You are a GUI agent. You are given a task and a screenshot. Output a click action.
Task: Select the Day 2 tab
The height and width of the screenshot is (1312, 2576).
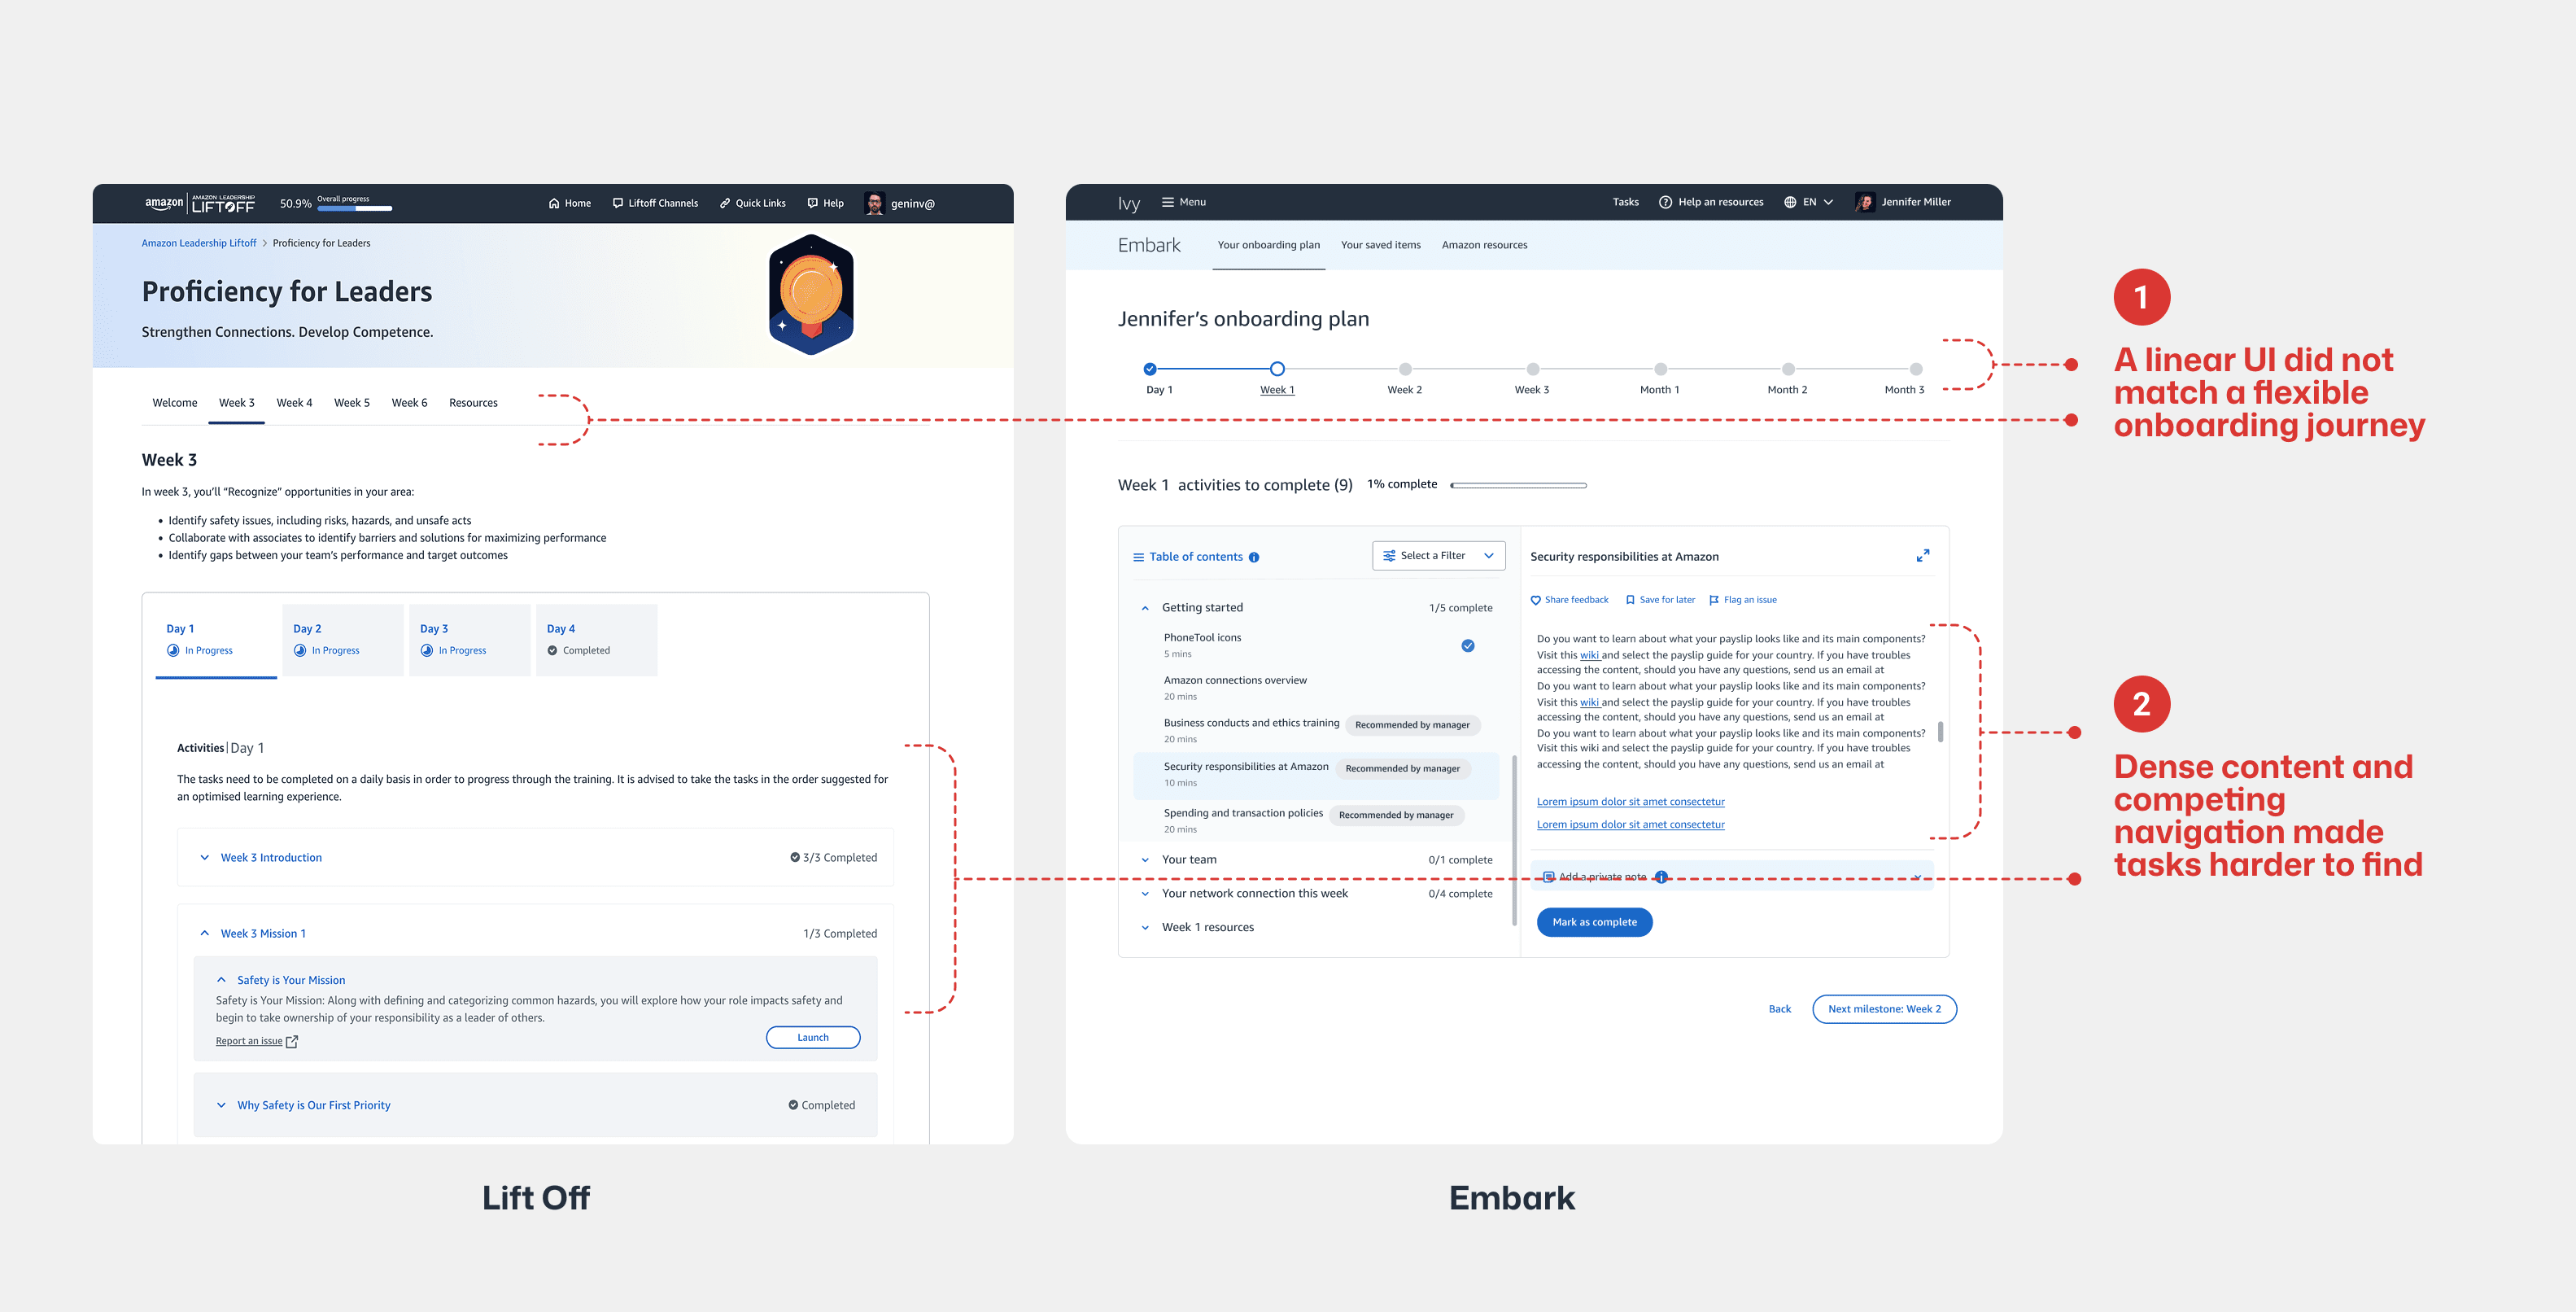(x=342, y=640)
